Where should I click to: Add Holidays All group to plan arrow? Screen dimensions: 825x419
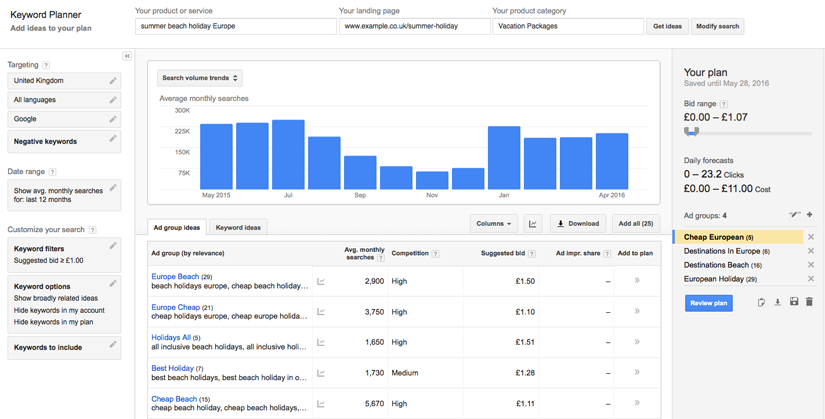point(637,342)
